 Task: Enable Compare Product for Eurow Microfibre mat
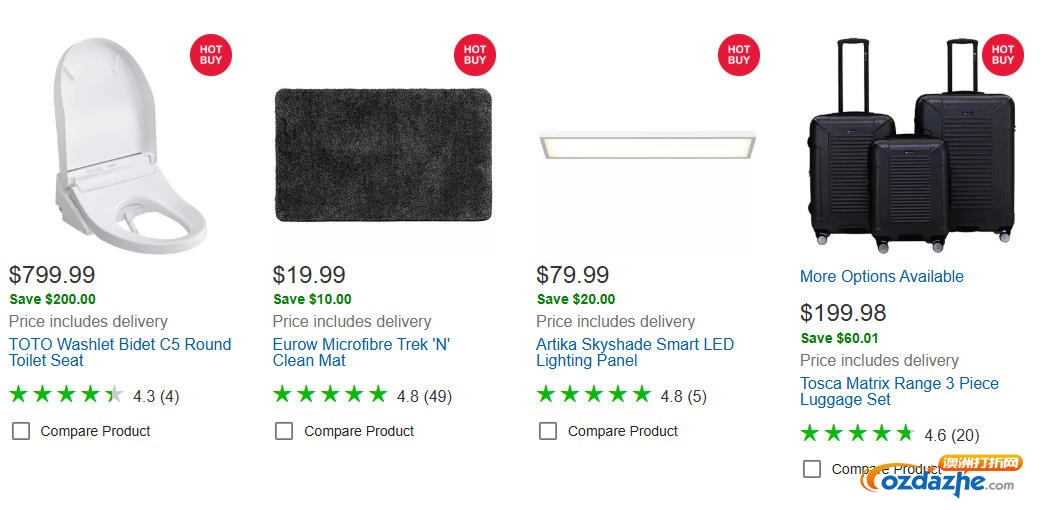[x=285, y=431]
